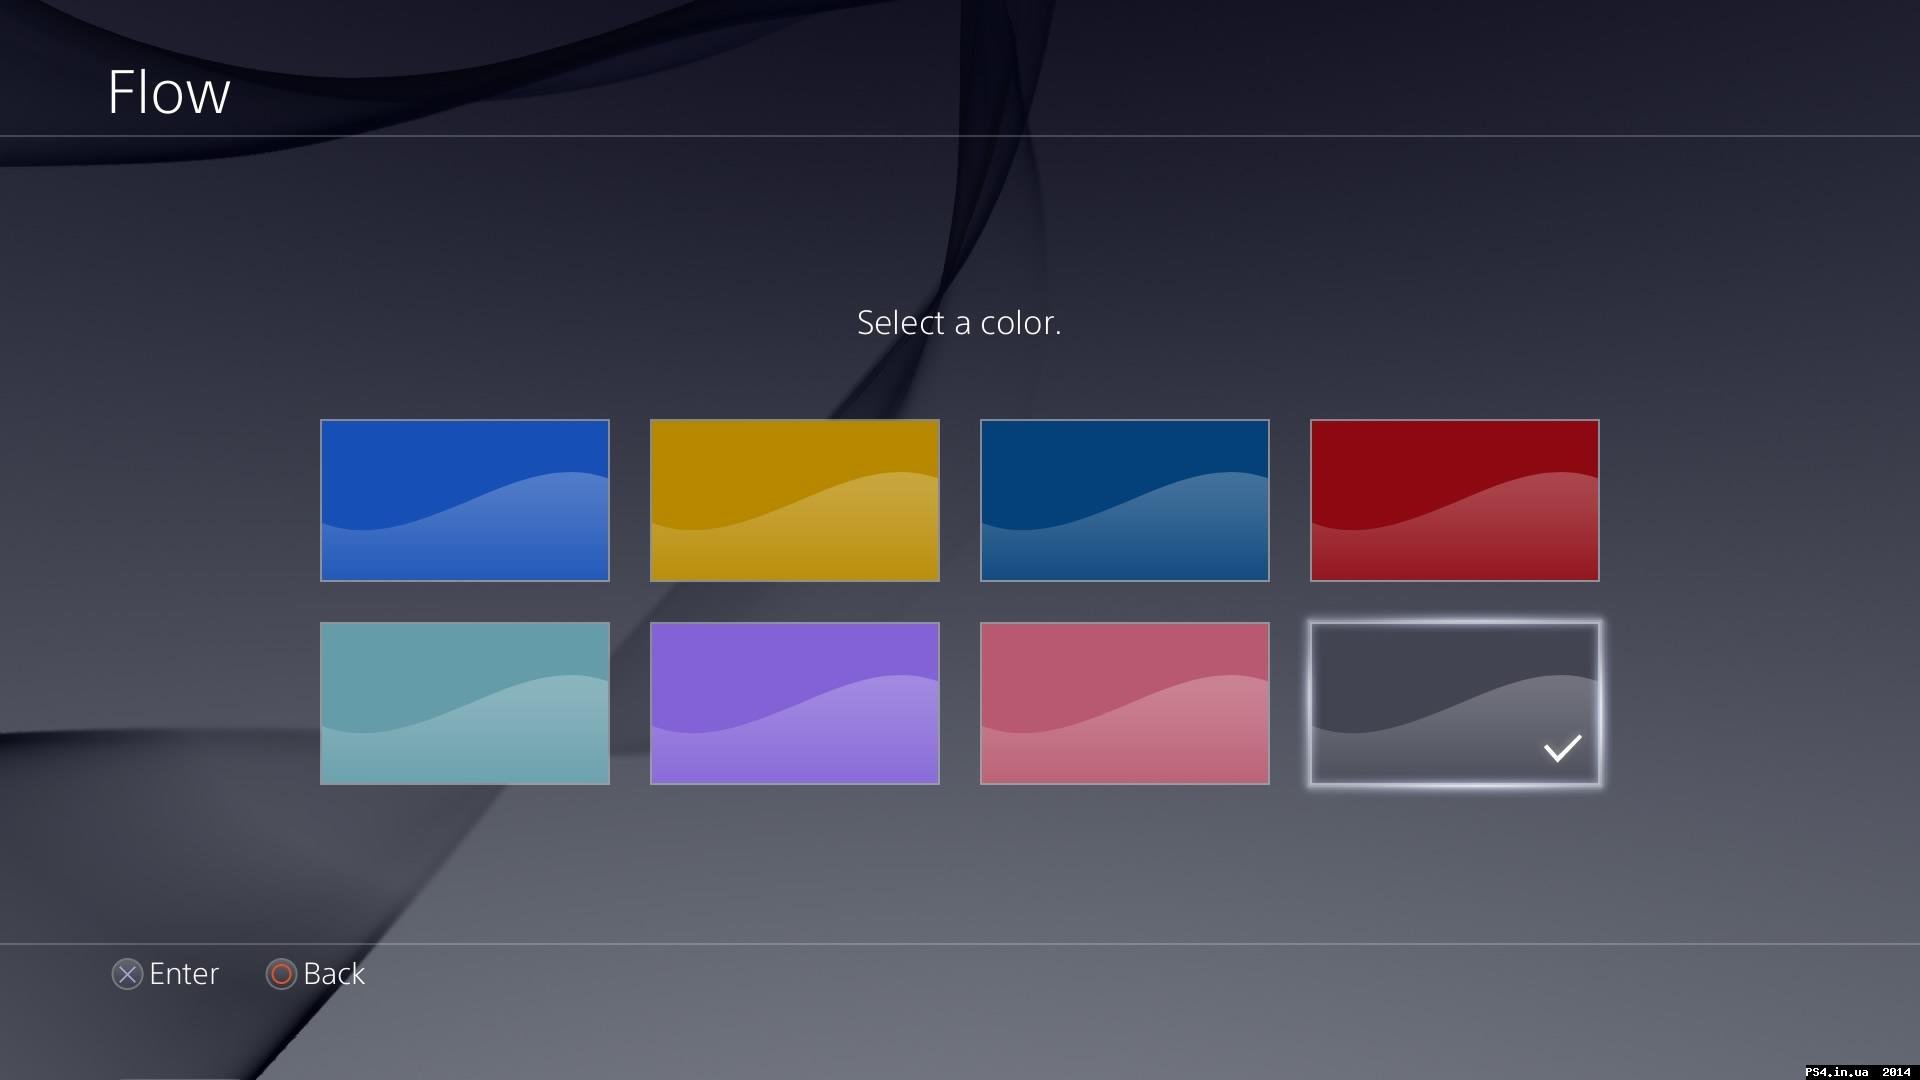This screenshot has height=1080, width=1920.
Task: Click the highlighted currently selected theme tile
Action: tap(1454, 702)
